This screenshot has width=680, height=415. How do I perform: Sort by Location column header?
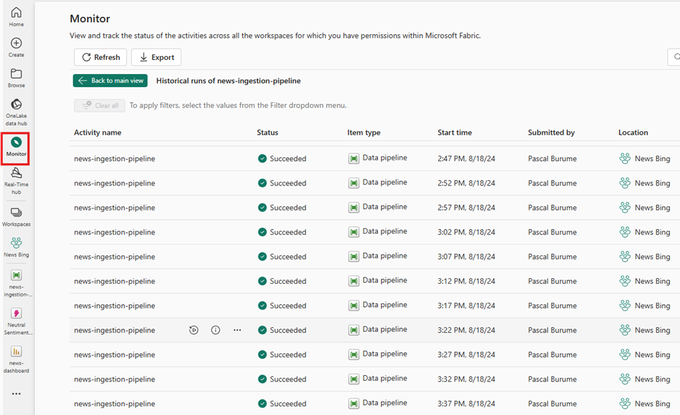coord(633,132)
